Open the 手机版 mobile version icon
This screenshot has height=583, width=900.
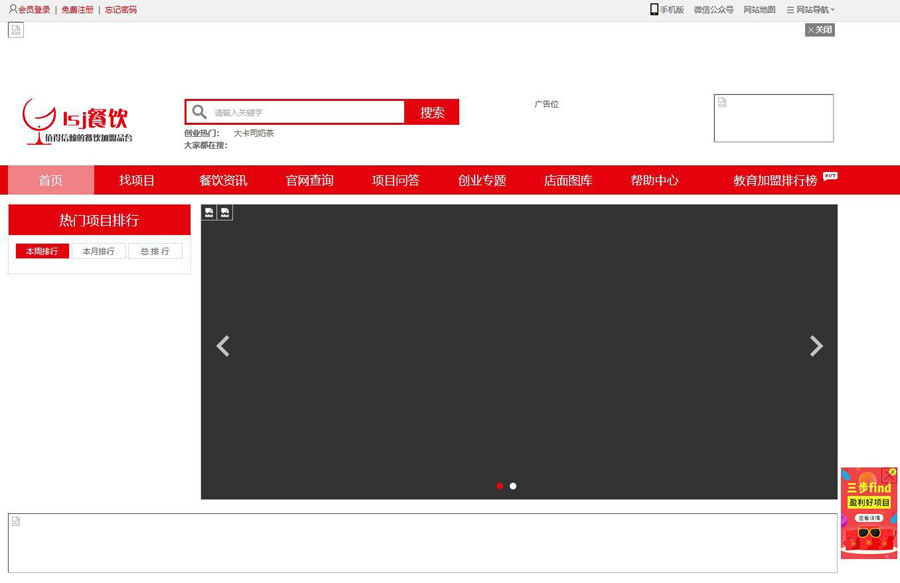(x=654, y=10)
